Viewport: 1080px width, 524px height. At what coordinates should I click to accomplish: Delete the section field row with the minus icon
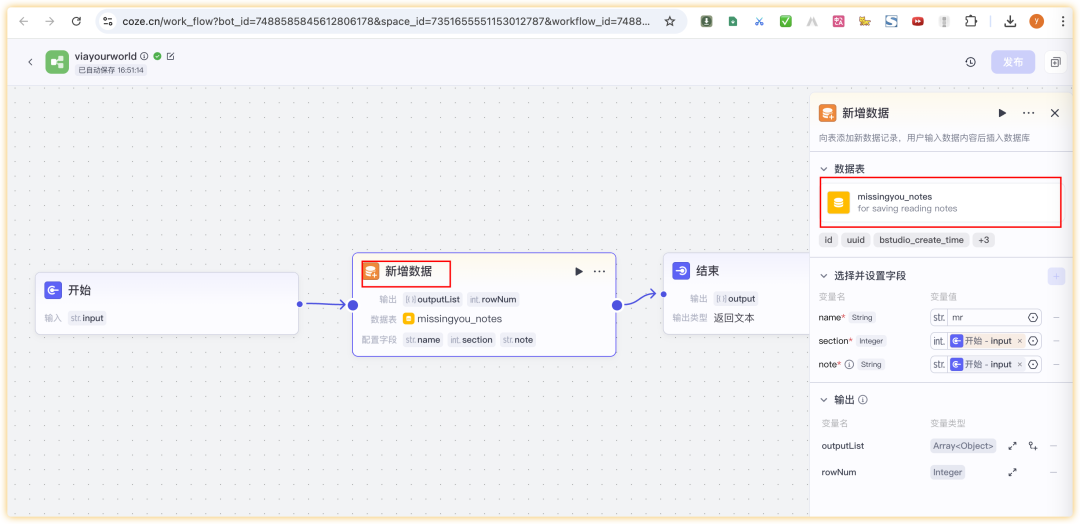click(1056, 341)
